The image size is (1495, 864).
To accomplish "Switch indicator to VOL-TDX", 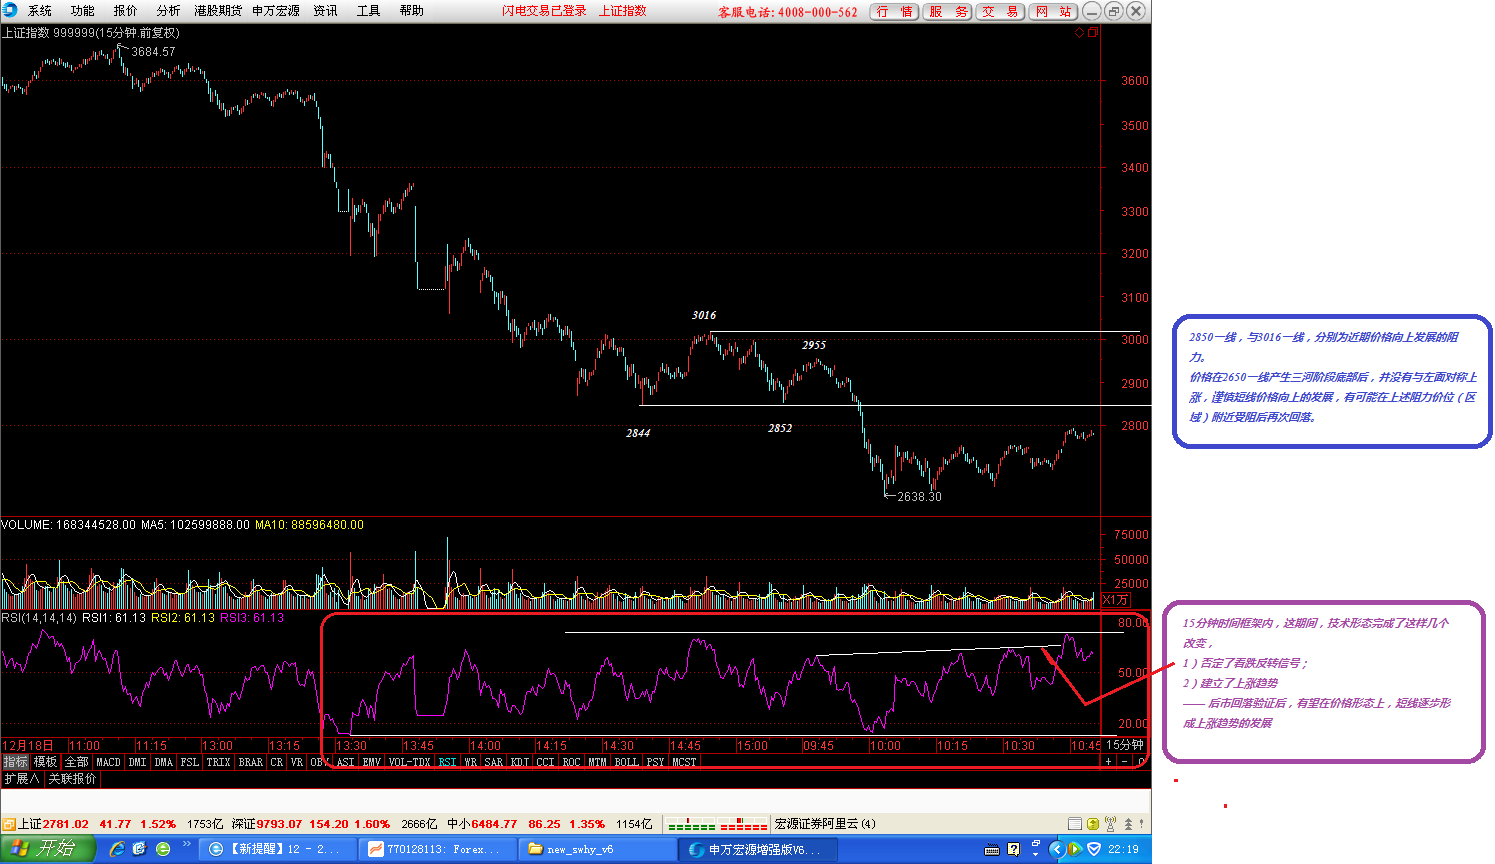I will click(x=409, y=762).
